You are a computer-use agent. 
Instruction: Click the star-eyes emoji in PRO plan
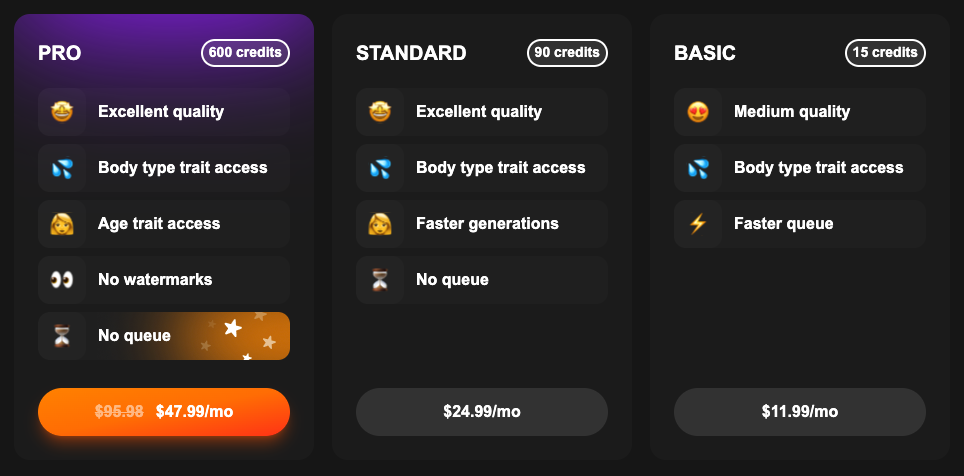pos(62,112)
